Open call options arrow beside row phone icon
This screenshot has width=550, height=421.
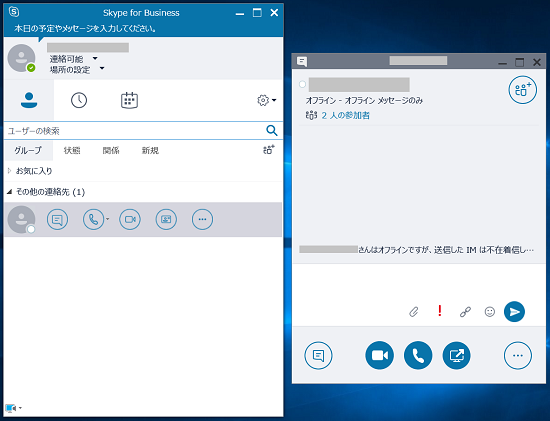pos(107,219)
